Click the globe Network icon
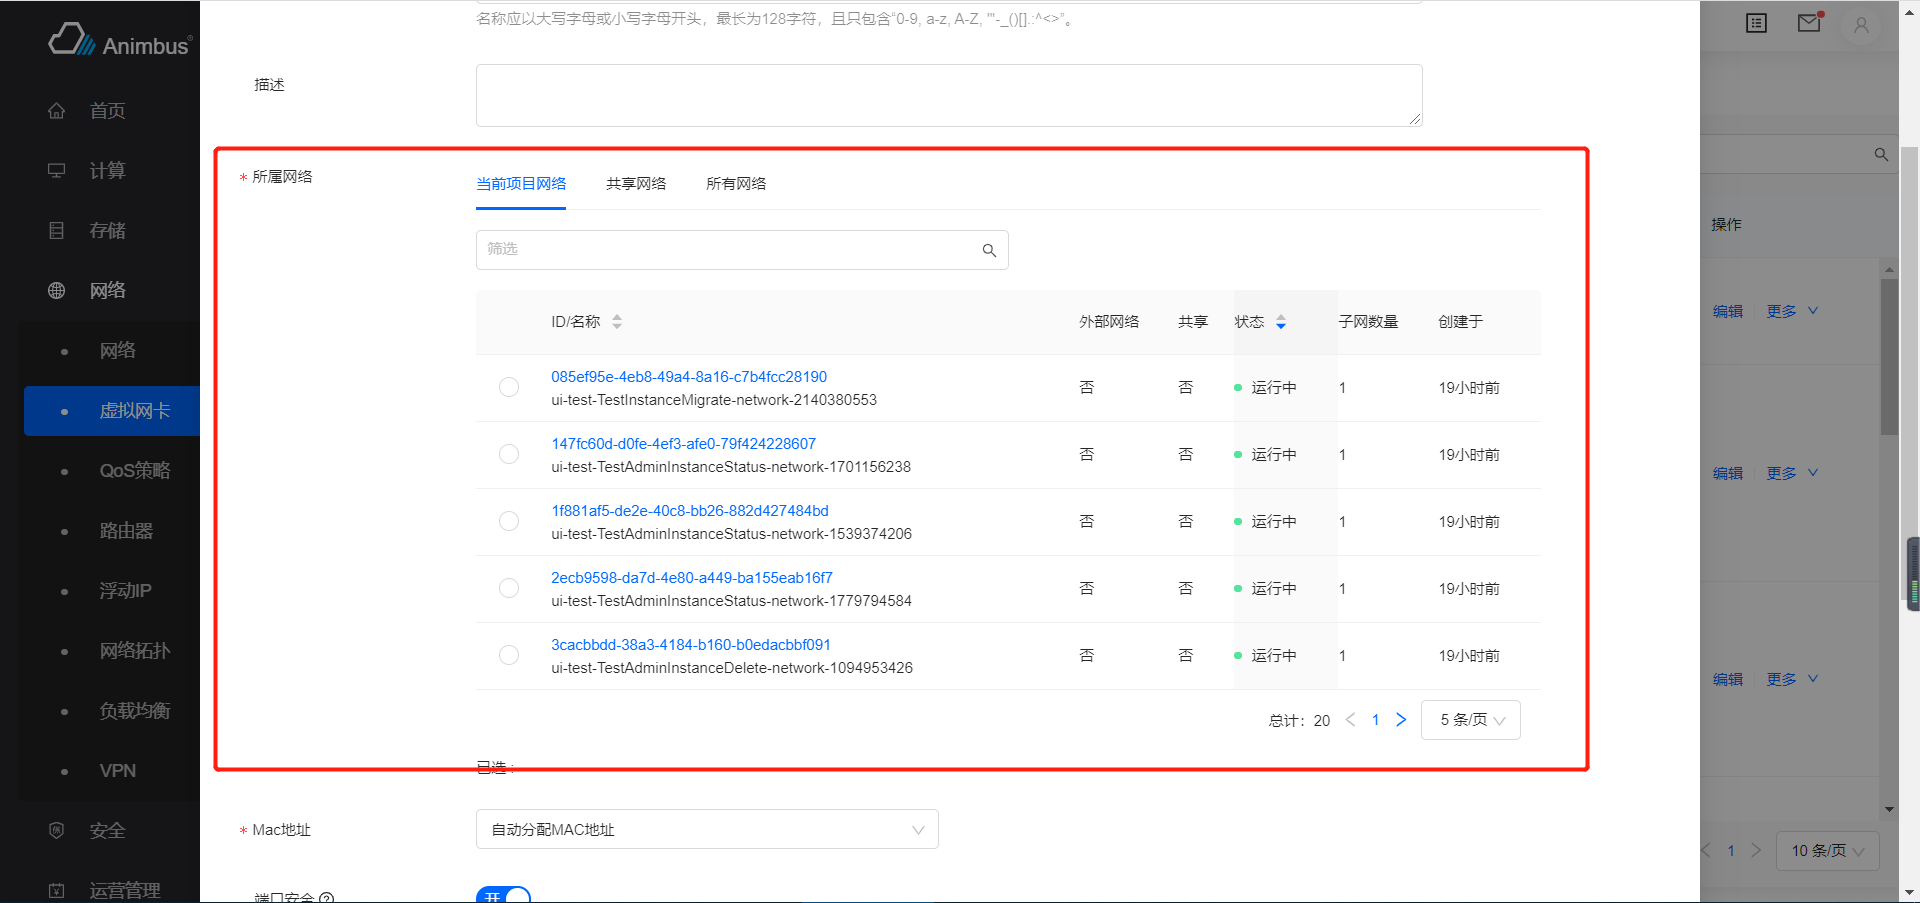Viewport: 1920px width, 903px height. point(57,291)
